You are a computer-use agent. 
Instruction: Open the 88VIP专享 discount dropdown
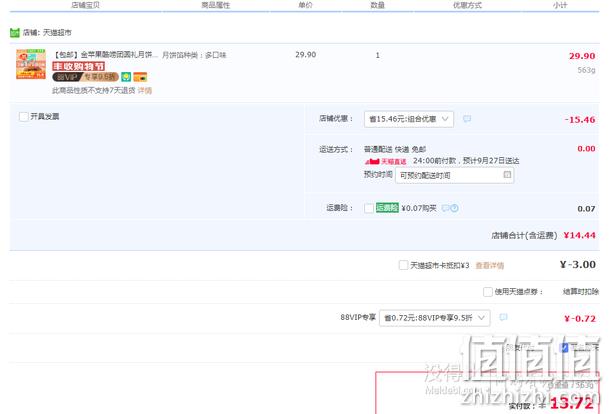point(435,318)
